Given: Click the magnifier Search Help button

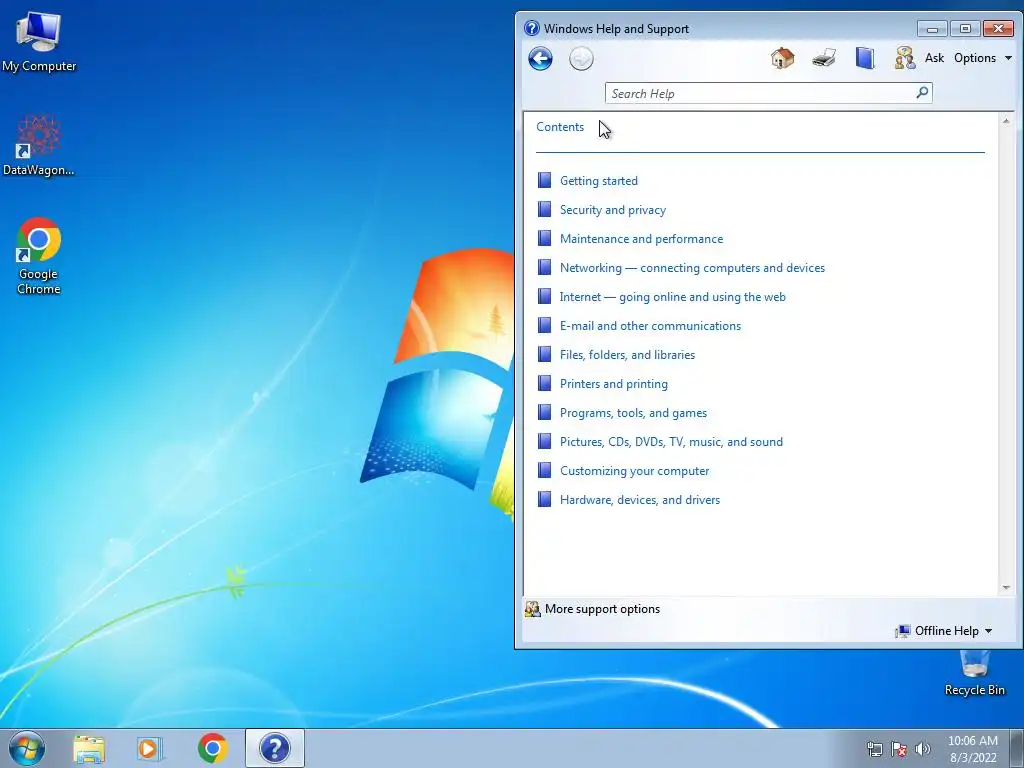Looking at the screenshot, I should [x=922, y=93].
